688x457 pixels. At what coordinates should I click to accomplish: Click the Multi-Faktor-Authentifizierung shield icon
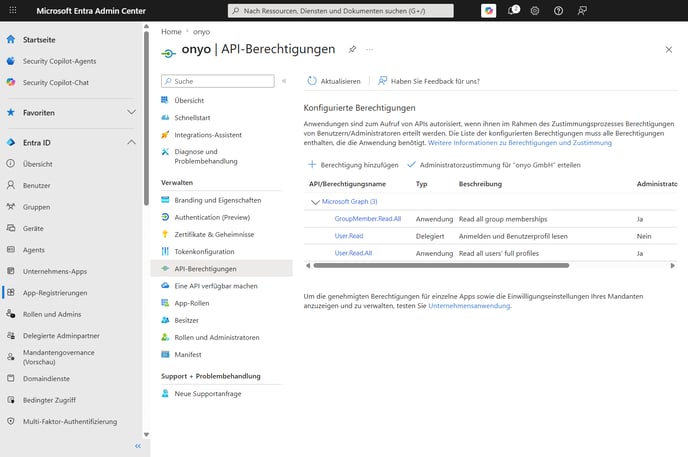pyautogui.click(x=11, y=421)
